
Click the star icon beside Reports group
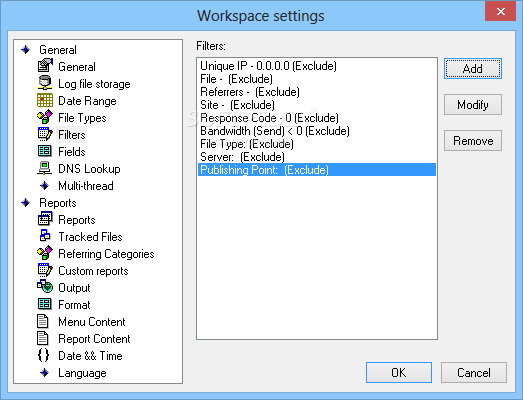[26, 203]
